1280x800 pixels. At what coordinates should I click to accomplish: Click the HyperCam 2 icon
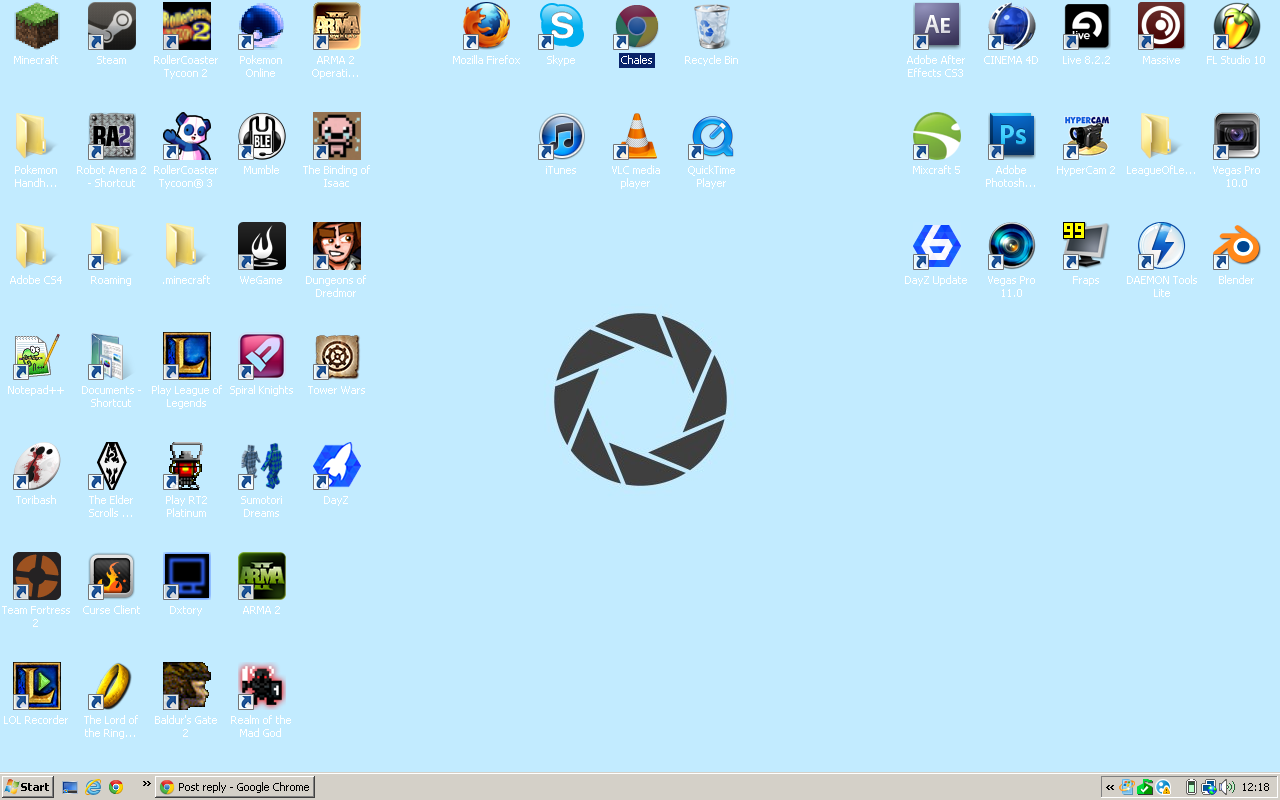tap(1086, 137)
